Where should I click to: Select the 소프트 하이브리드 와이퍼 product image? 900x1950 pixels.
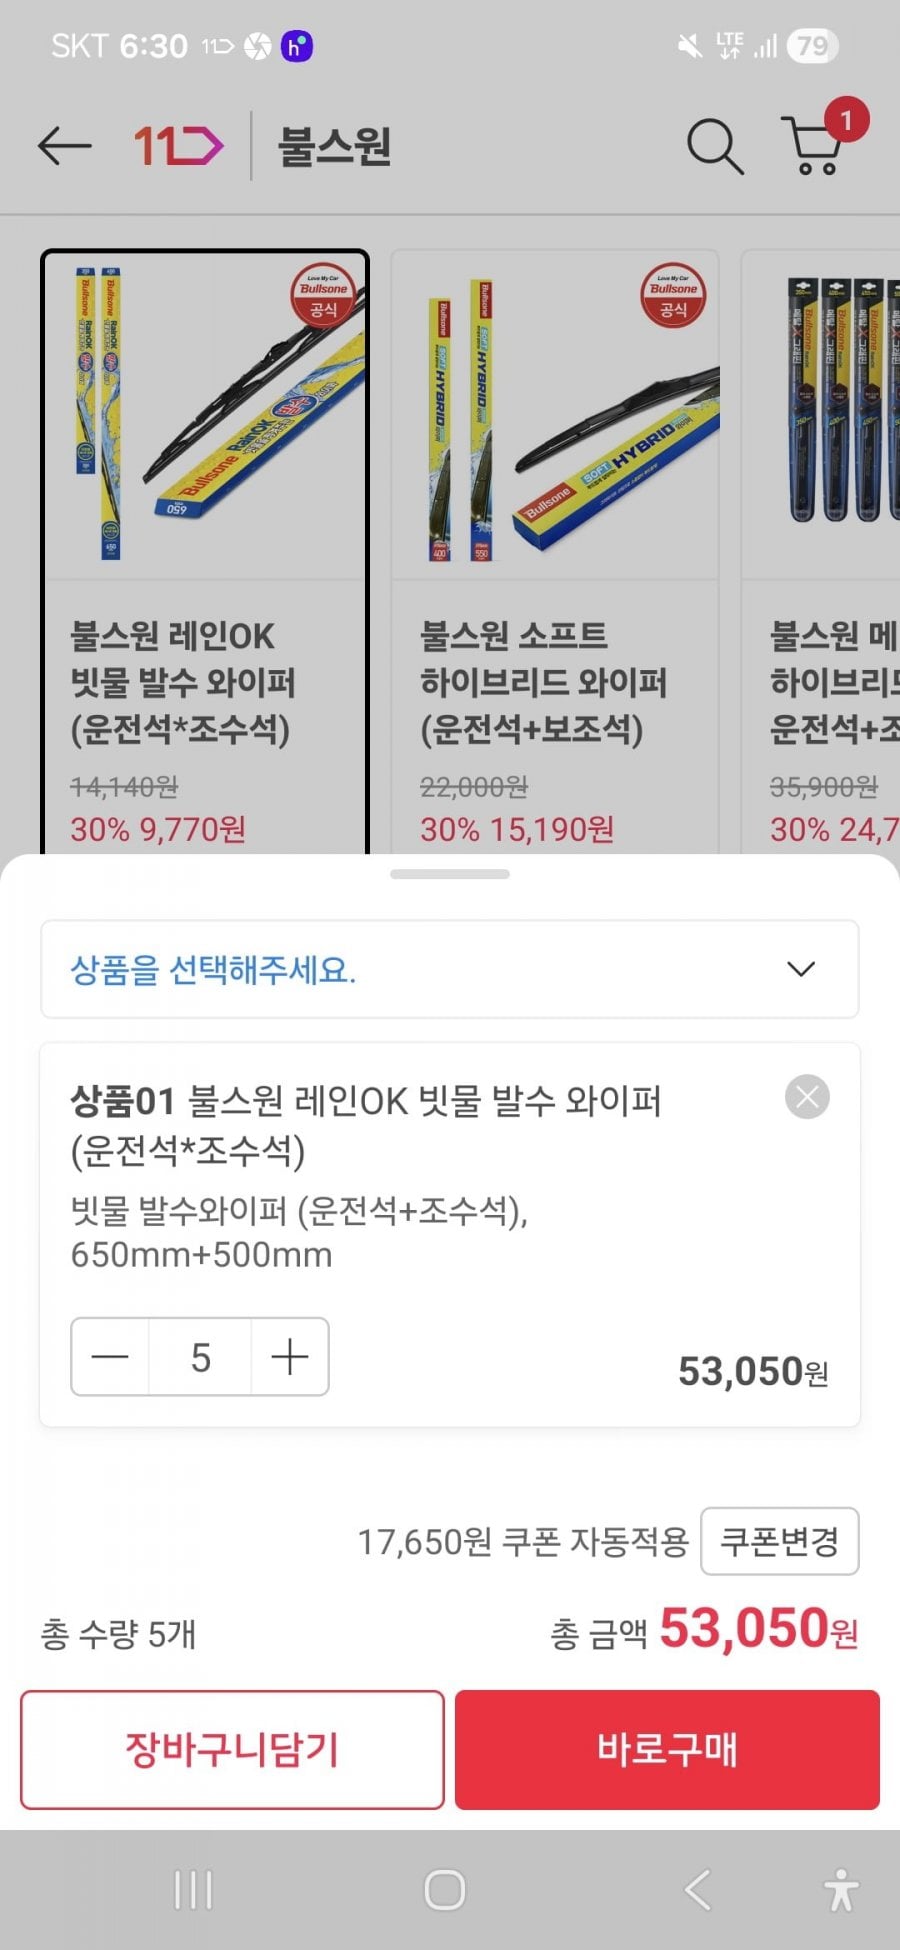(555, 415)
